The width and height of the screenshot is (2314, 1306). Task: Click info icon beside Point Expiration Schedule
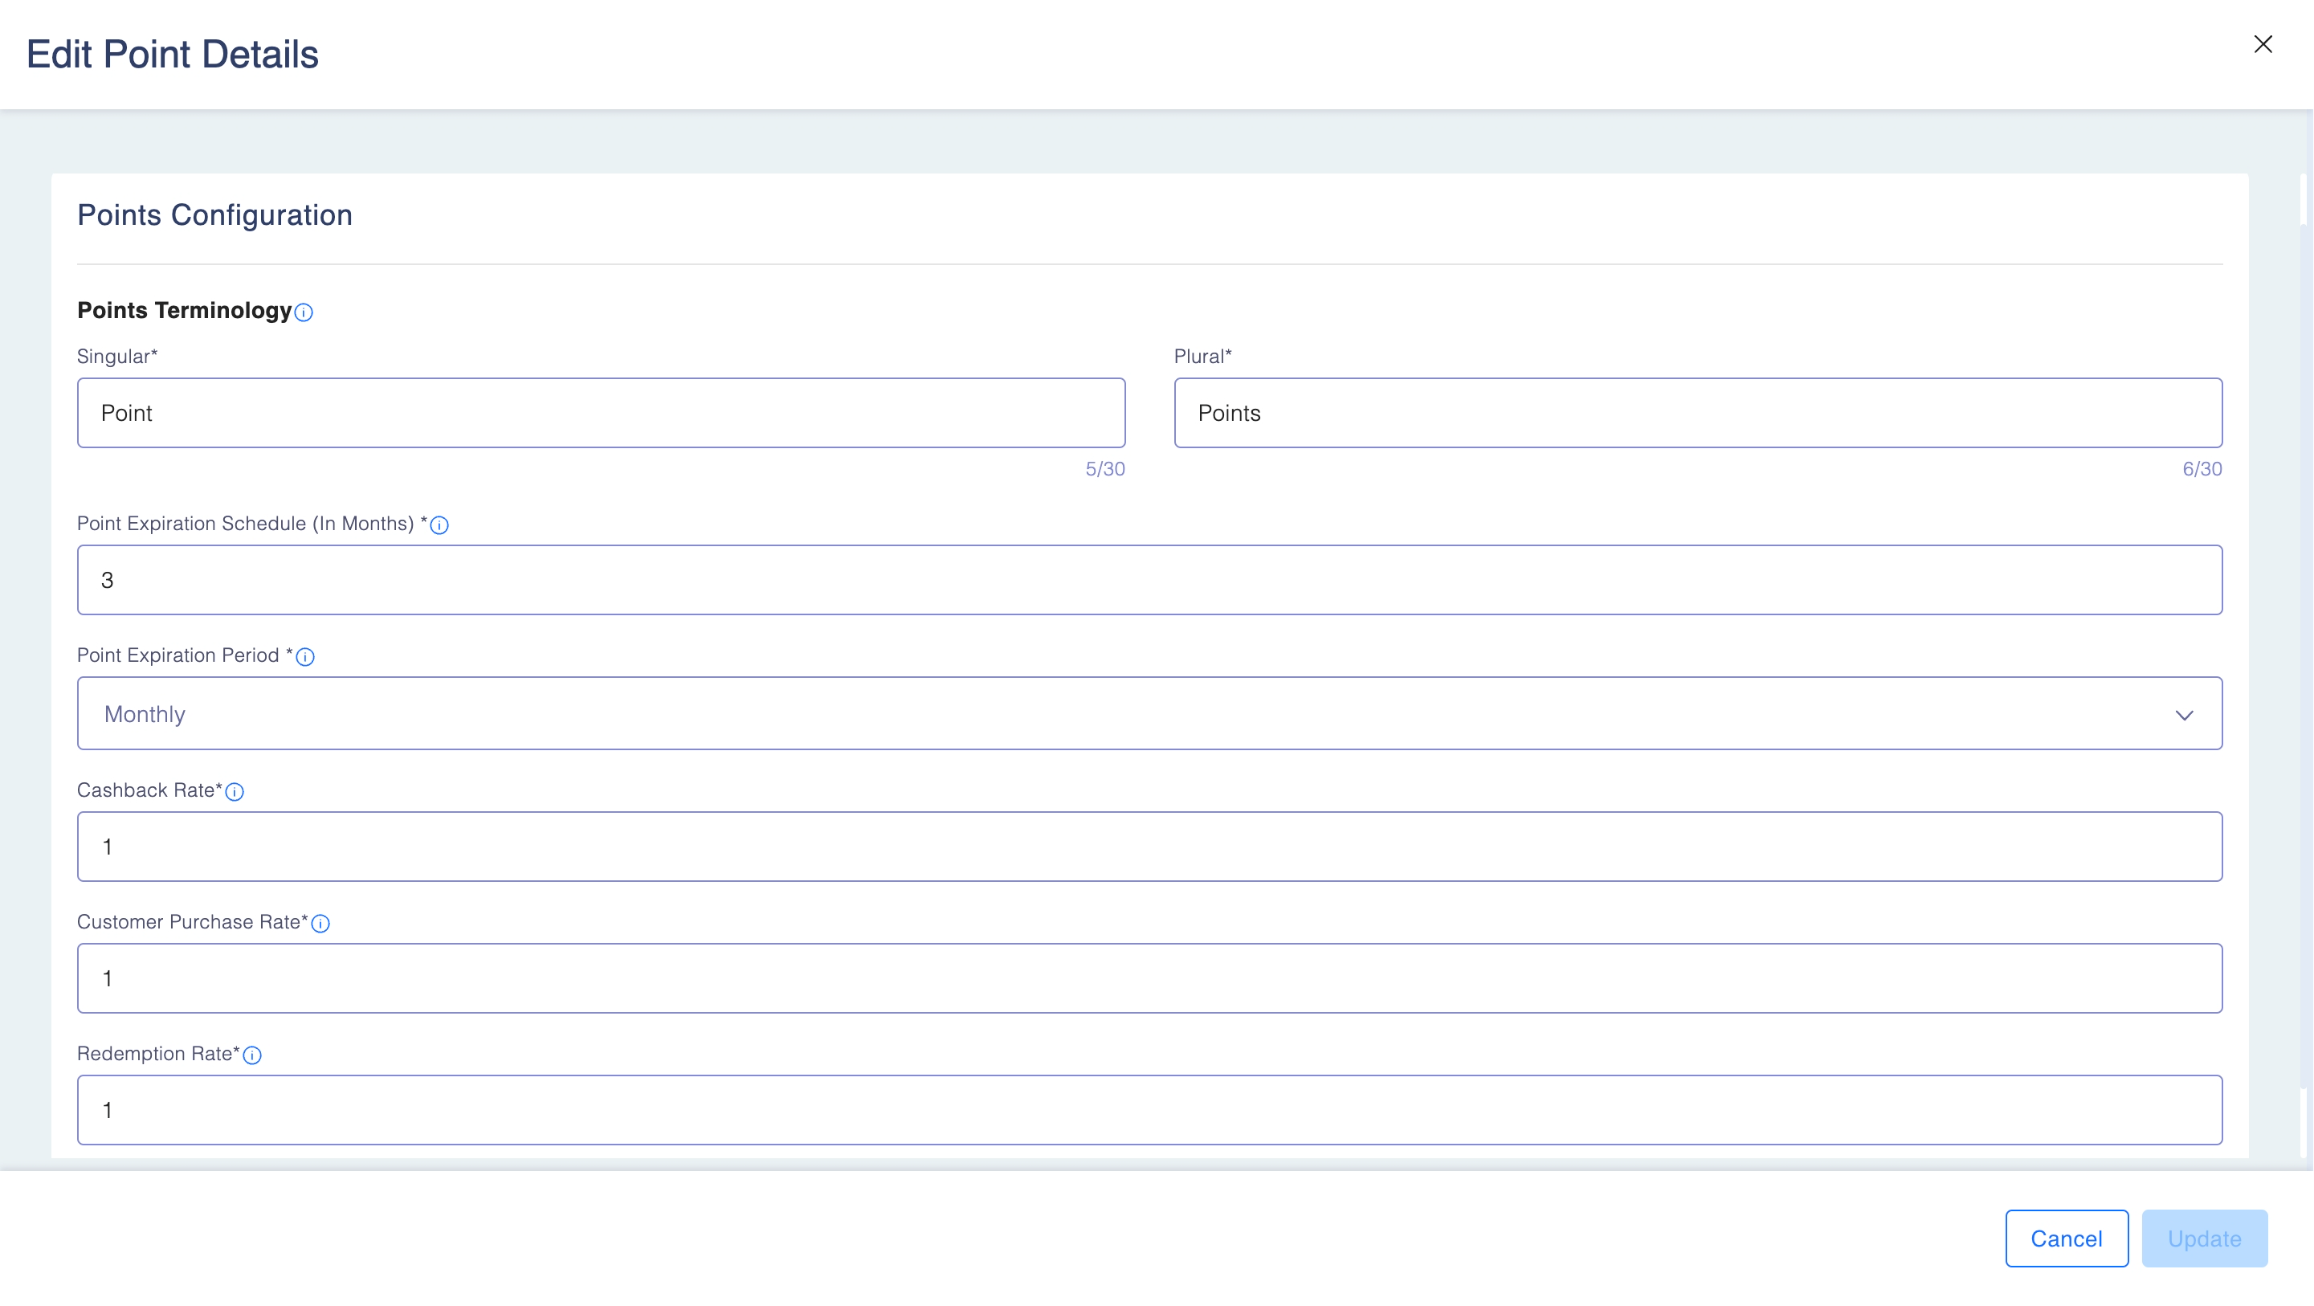pos(439,525)
